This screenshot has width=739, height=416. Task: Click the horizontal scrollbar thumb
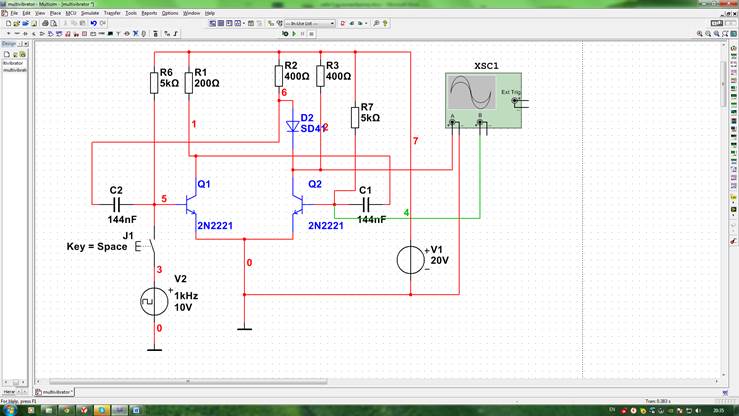click(x=188, y=381)
